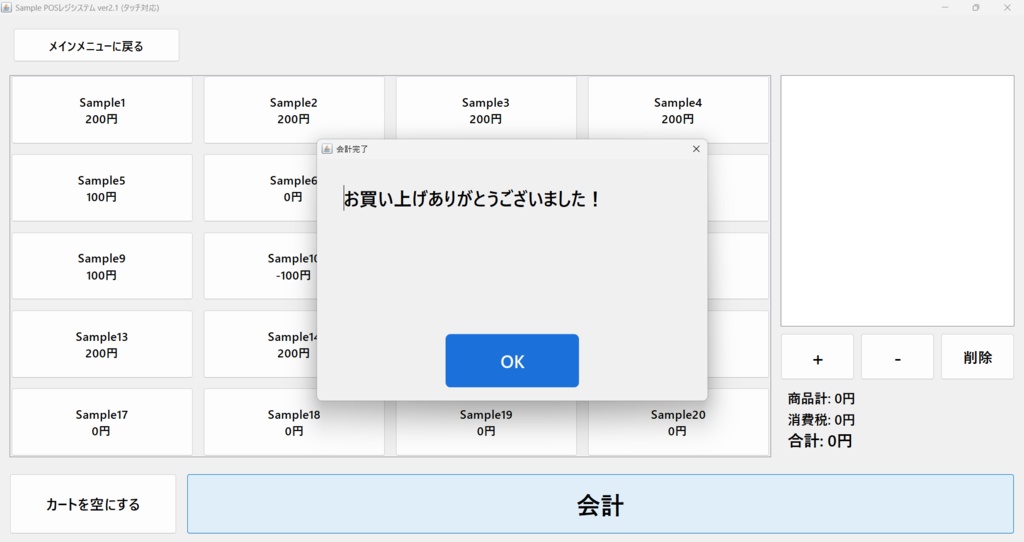Click the app icon in the main title bar
This screenshot has width=1024, height=542.
(x=7, y=8)
